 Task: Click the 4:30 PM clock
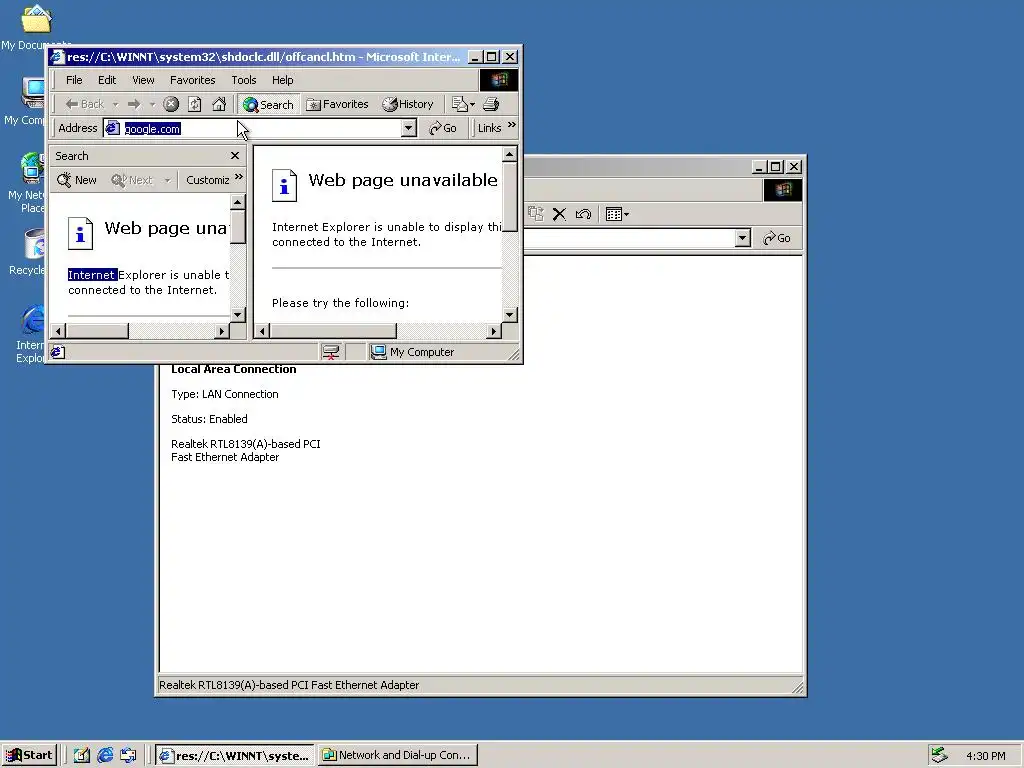point(985,756)
